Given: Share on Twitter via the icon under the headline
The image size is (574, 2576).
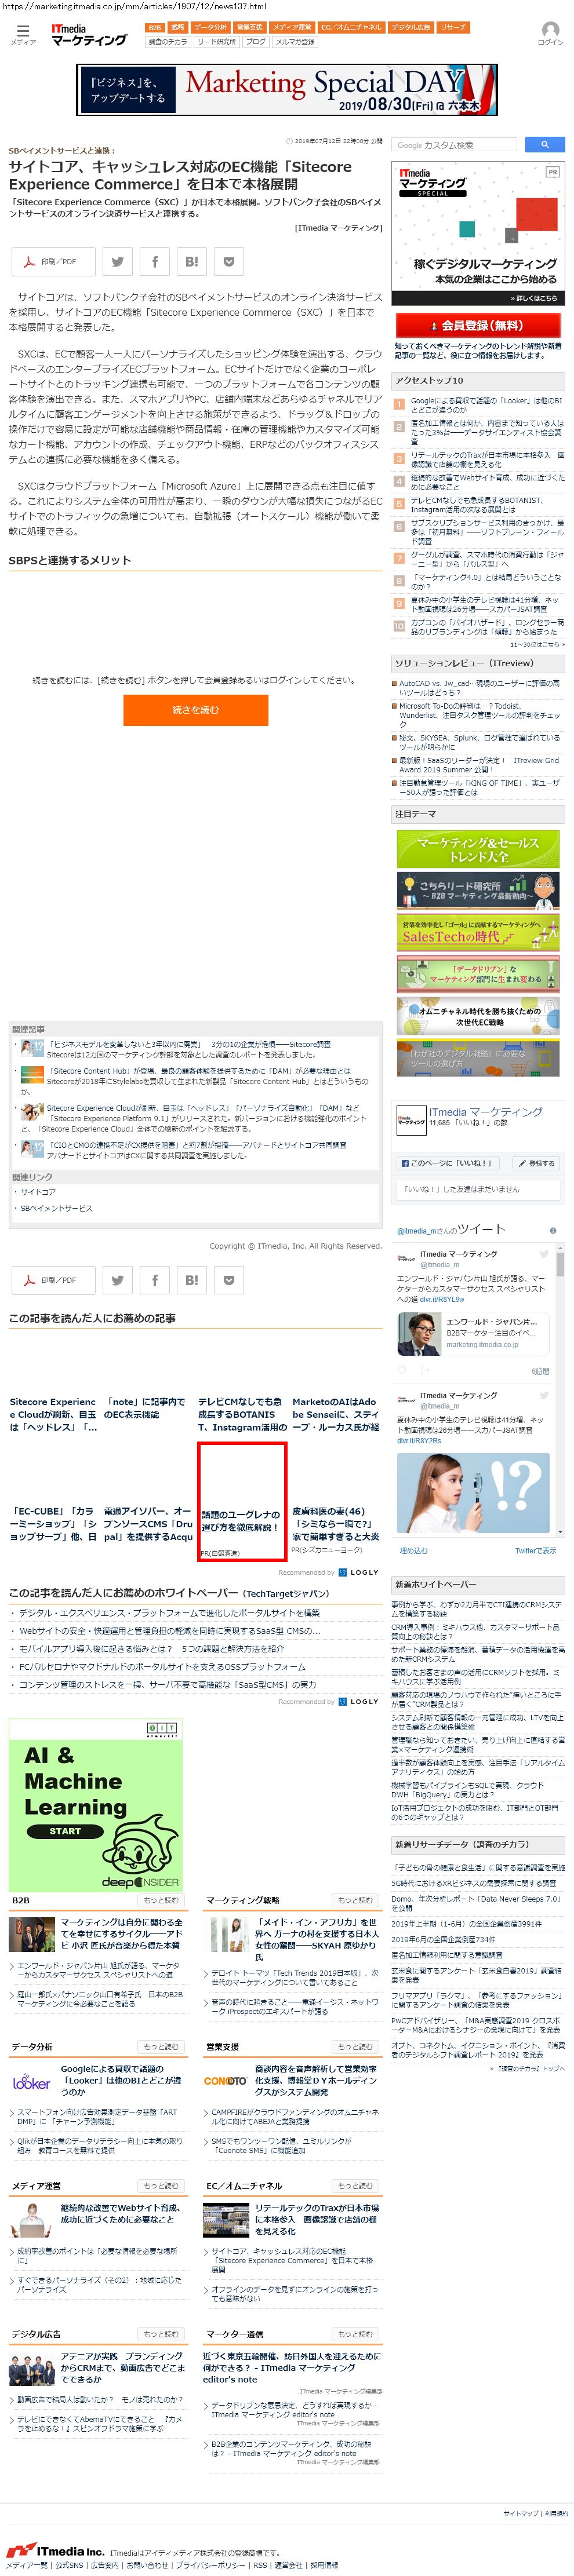Looking at the screenshot, I should (118, 262).
